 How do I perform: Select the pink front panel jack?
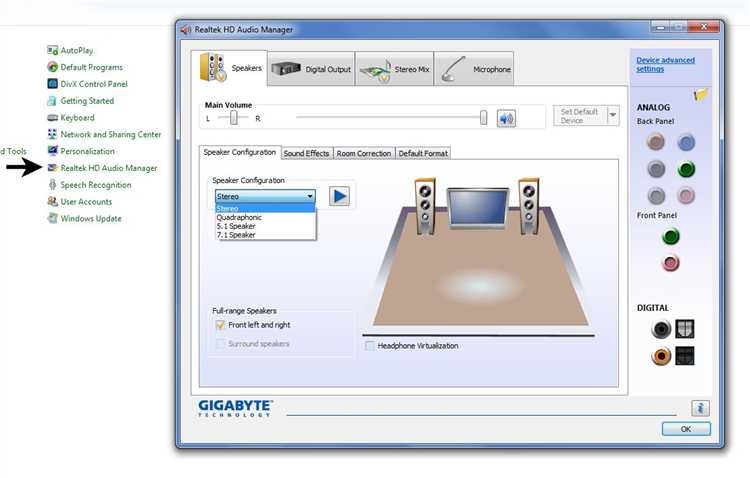point(671,263)
